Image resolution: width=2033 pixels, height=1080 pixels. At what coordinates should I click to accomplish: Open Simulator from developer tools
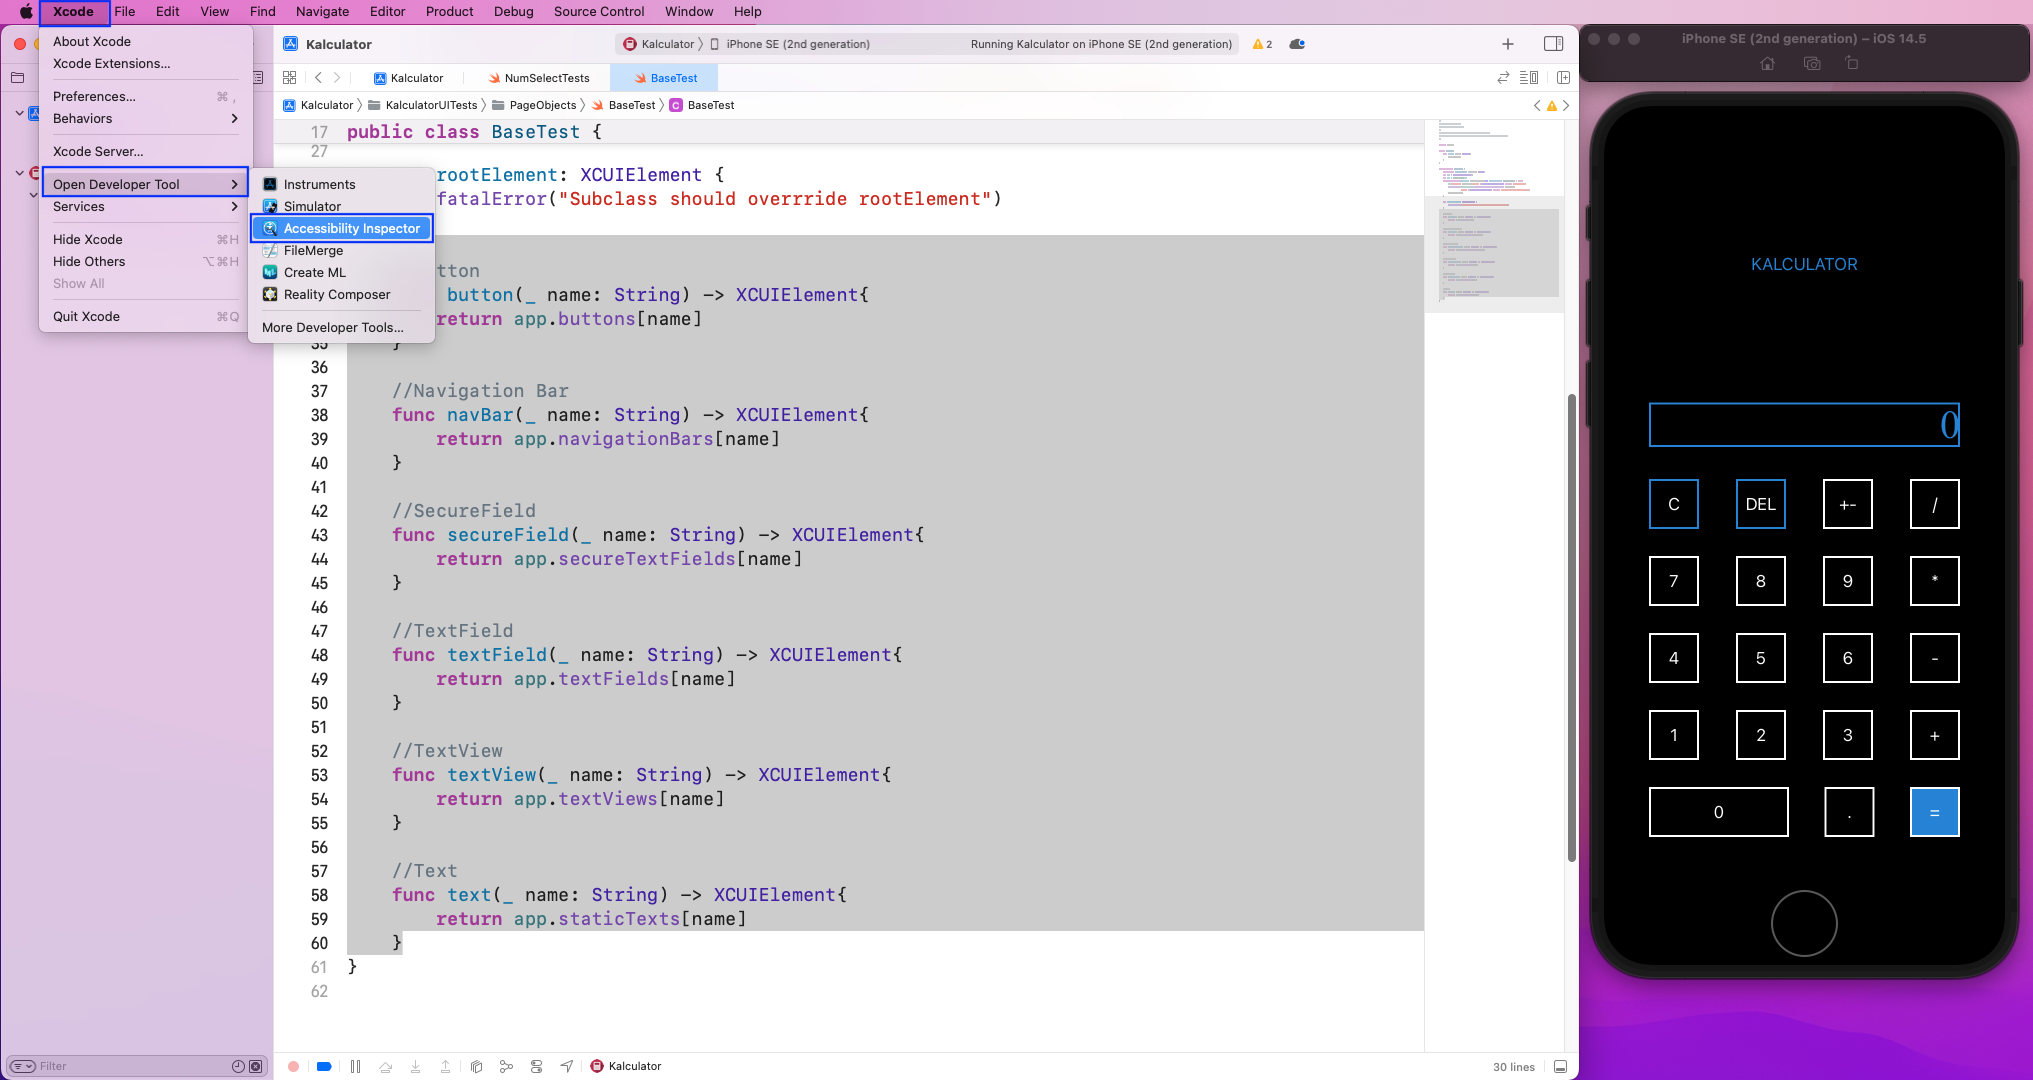tap(312, 204)
